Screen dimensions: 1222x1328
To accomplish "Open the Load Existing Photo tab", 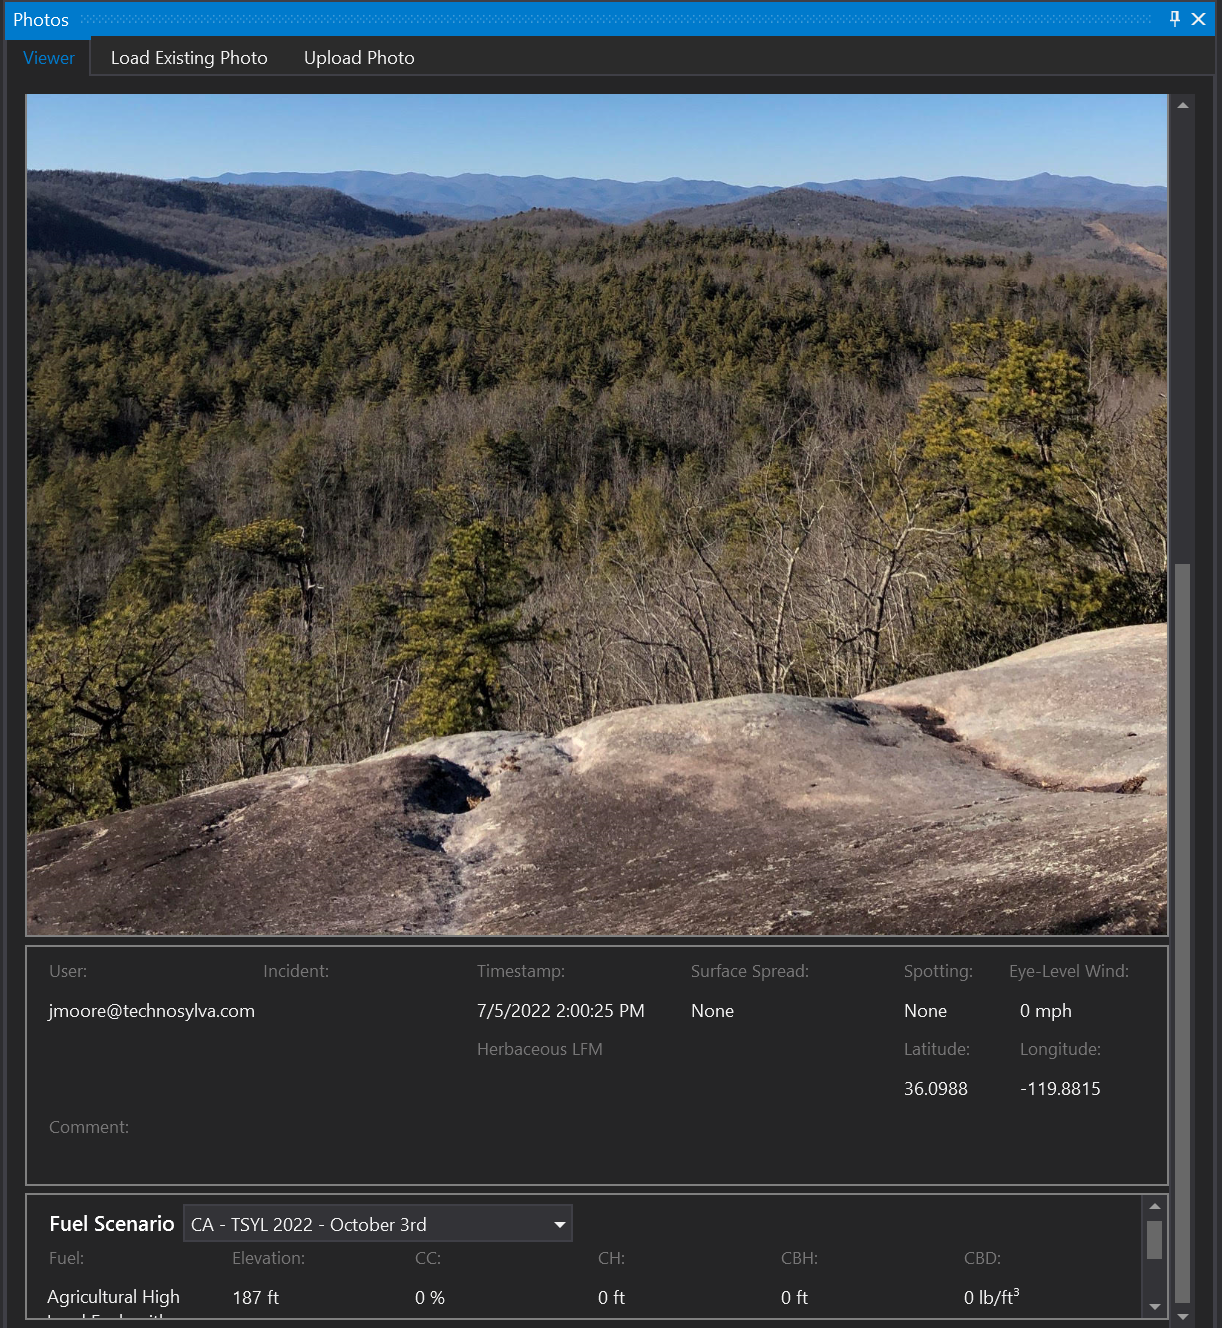I will coord(189,58).
